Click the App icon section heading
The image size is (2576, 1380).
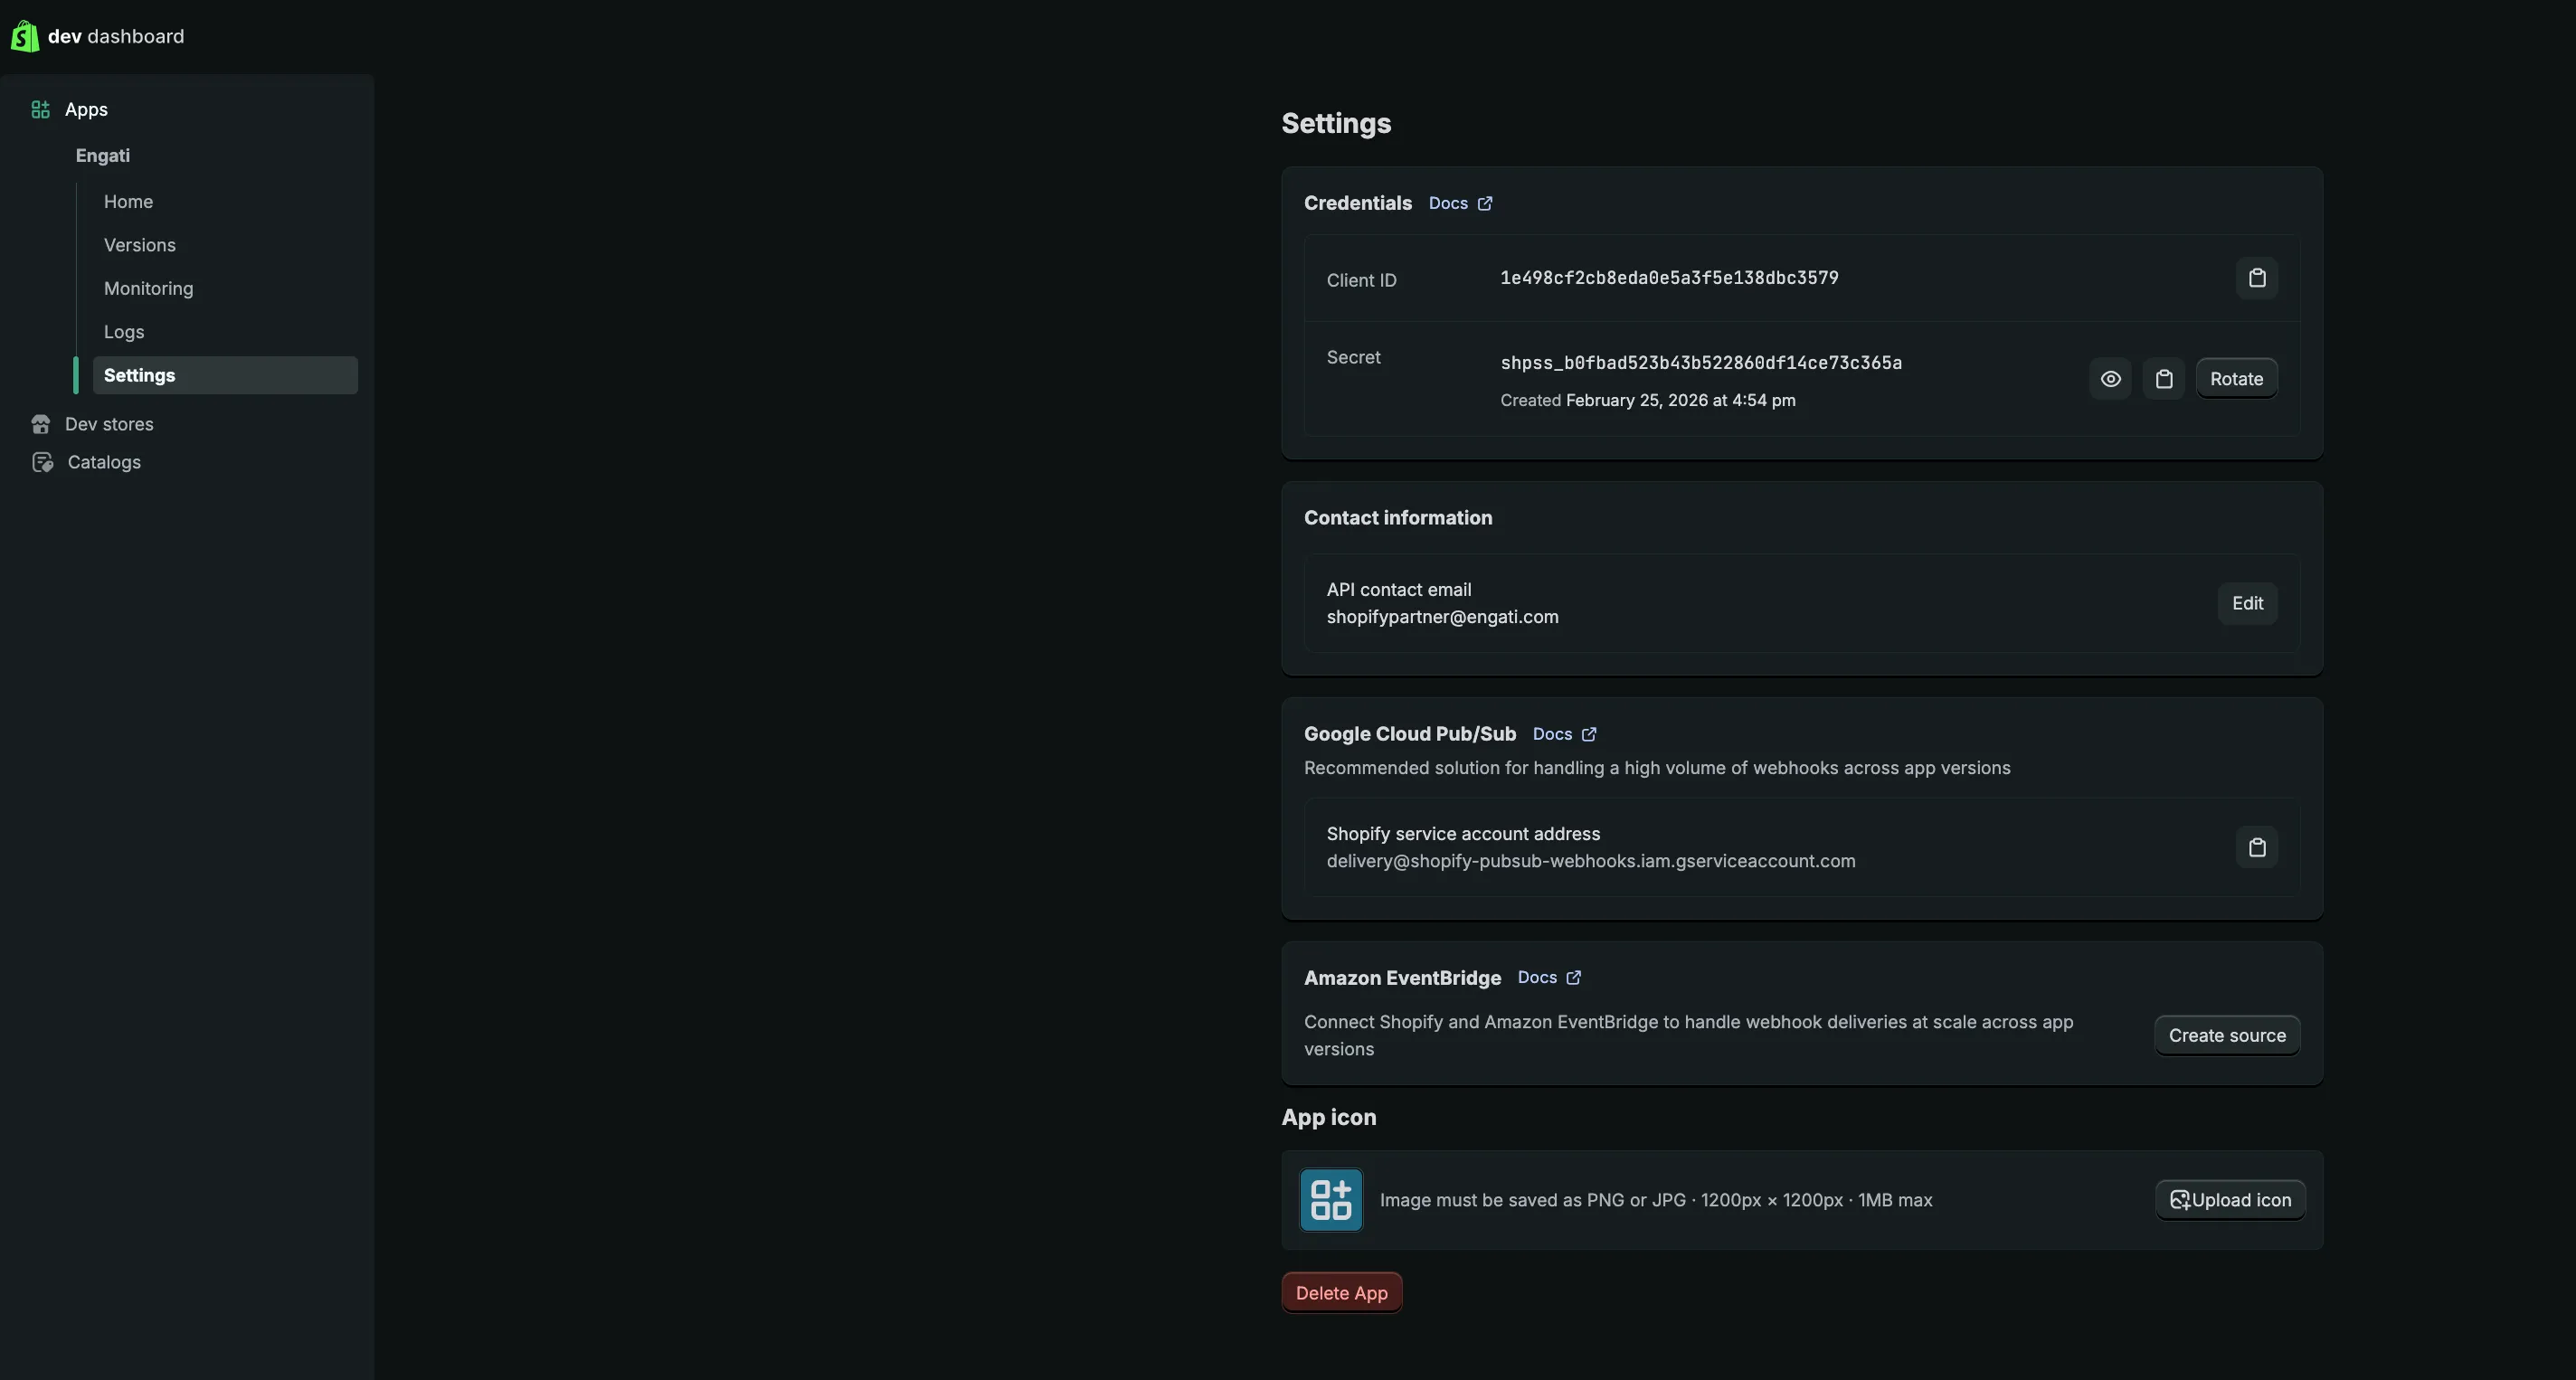click(1329, 1118)
